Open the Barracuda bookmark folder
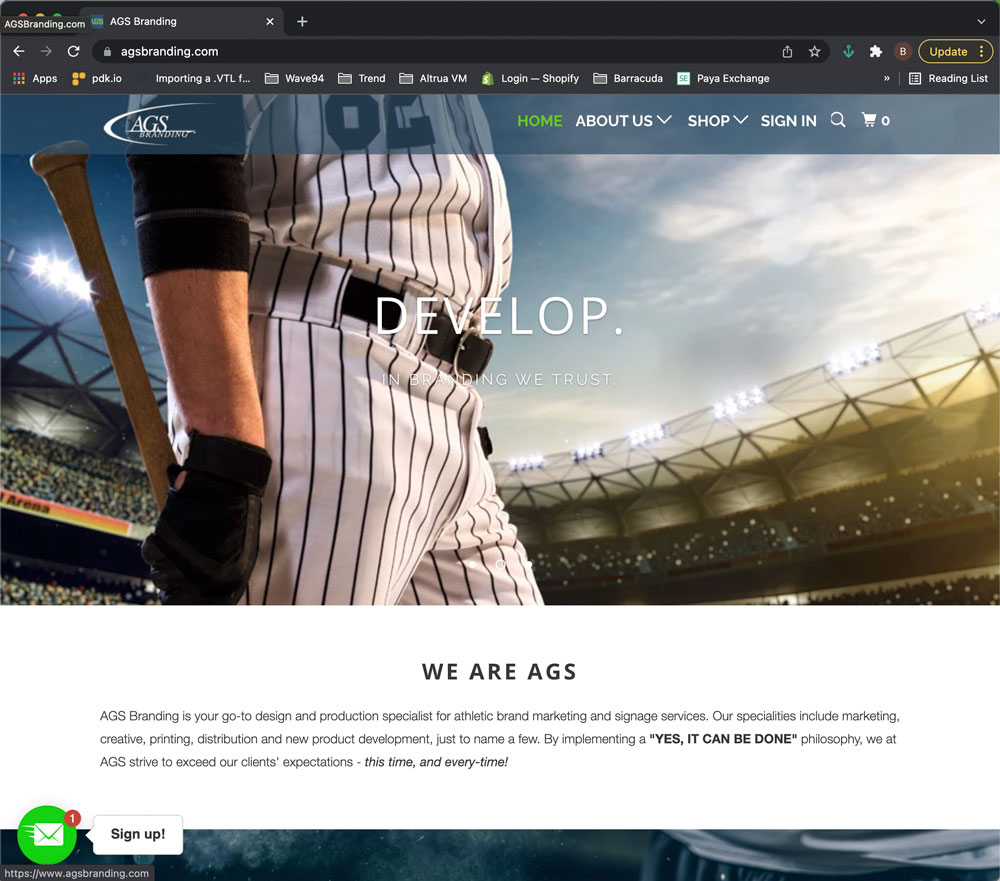Image resolution: width=1000 pixels, height=881 pixels. (x=628, y=78)
